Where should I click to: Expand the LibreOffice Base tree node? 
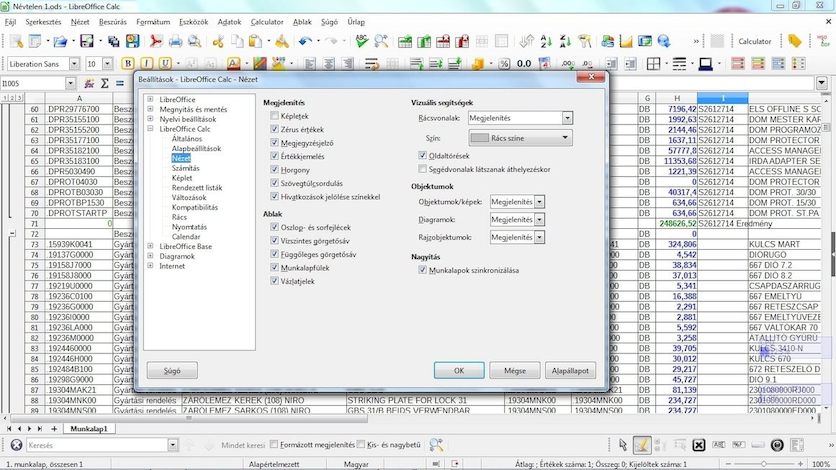point(151,246)
